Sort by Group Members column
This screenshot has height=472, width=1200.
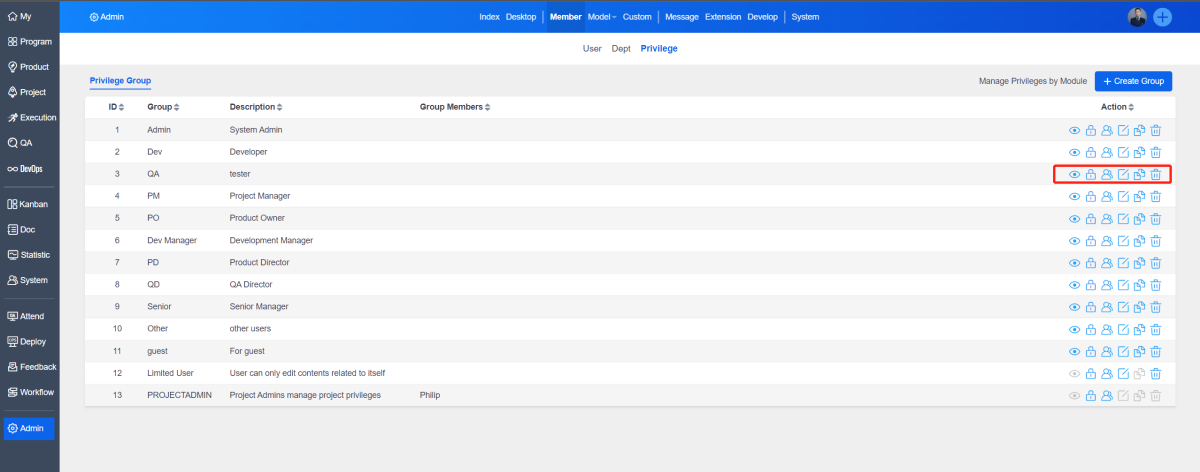point(454,107)
